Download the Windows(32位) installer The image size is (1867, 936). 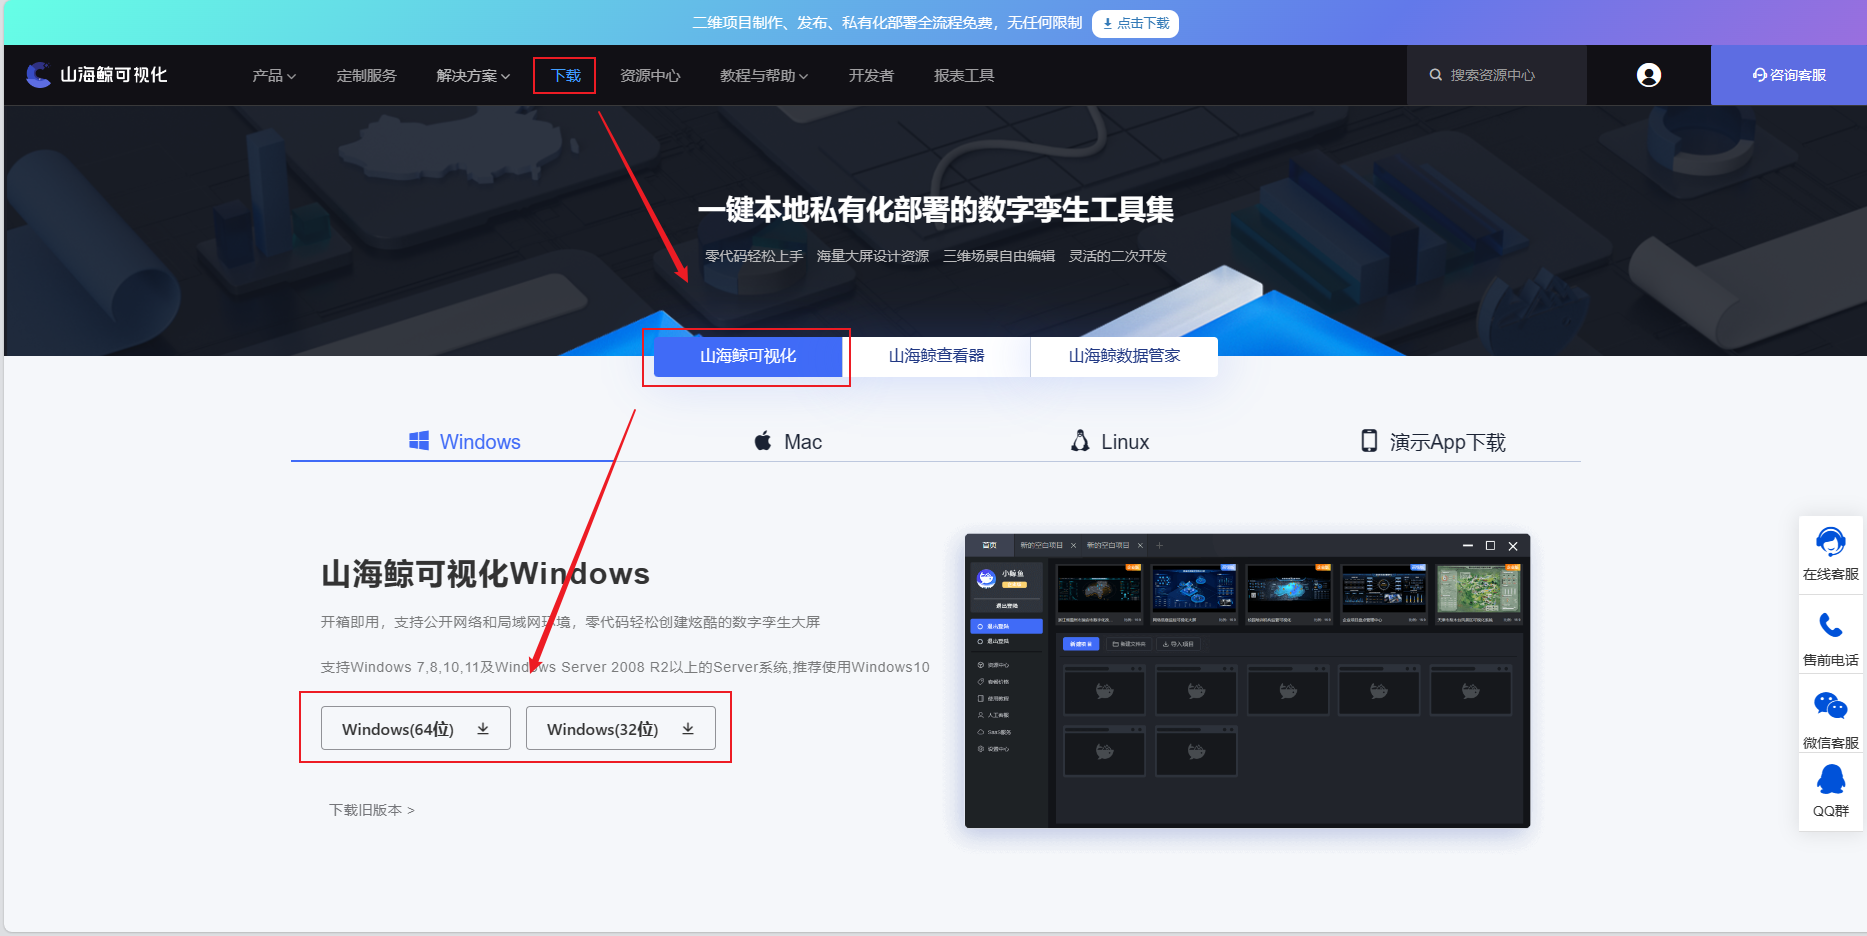point(621,728)
